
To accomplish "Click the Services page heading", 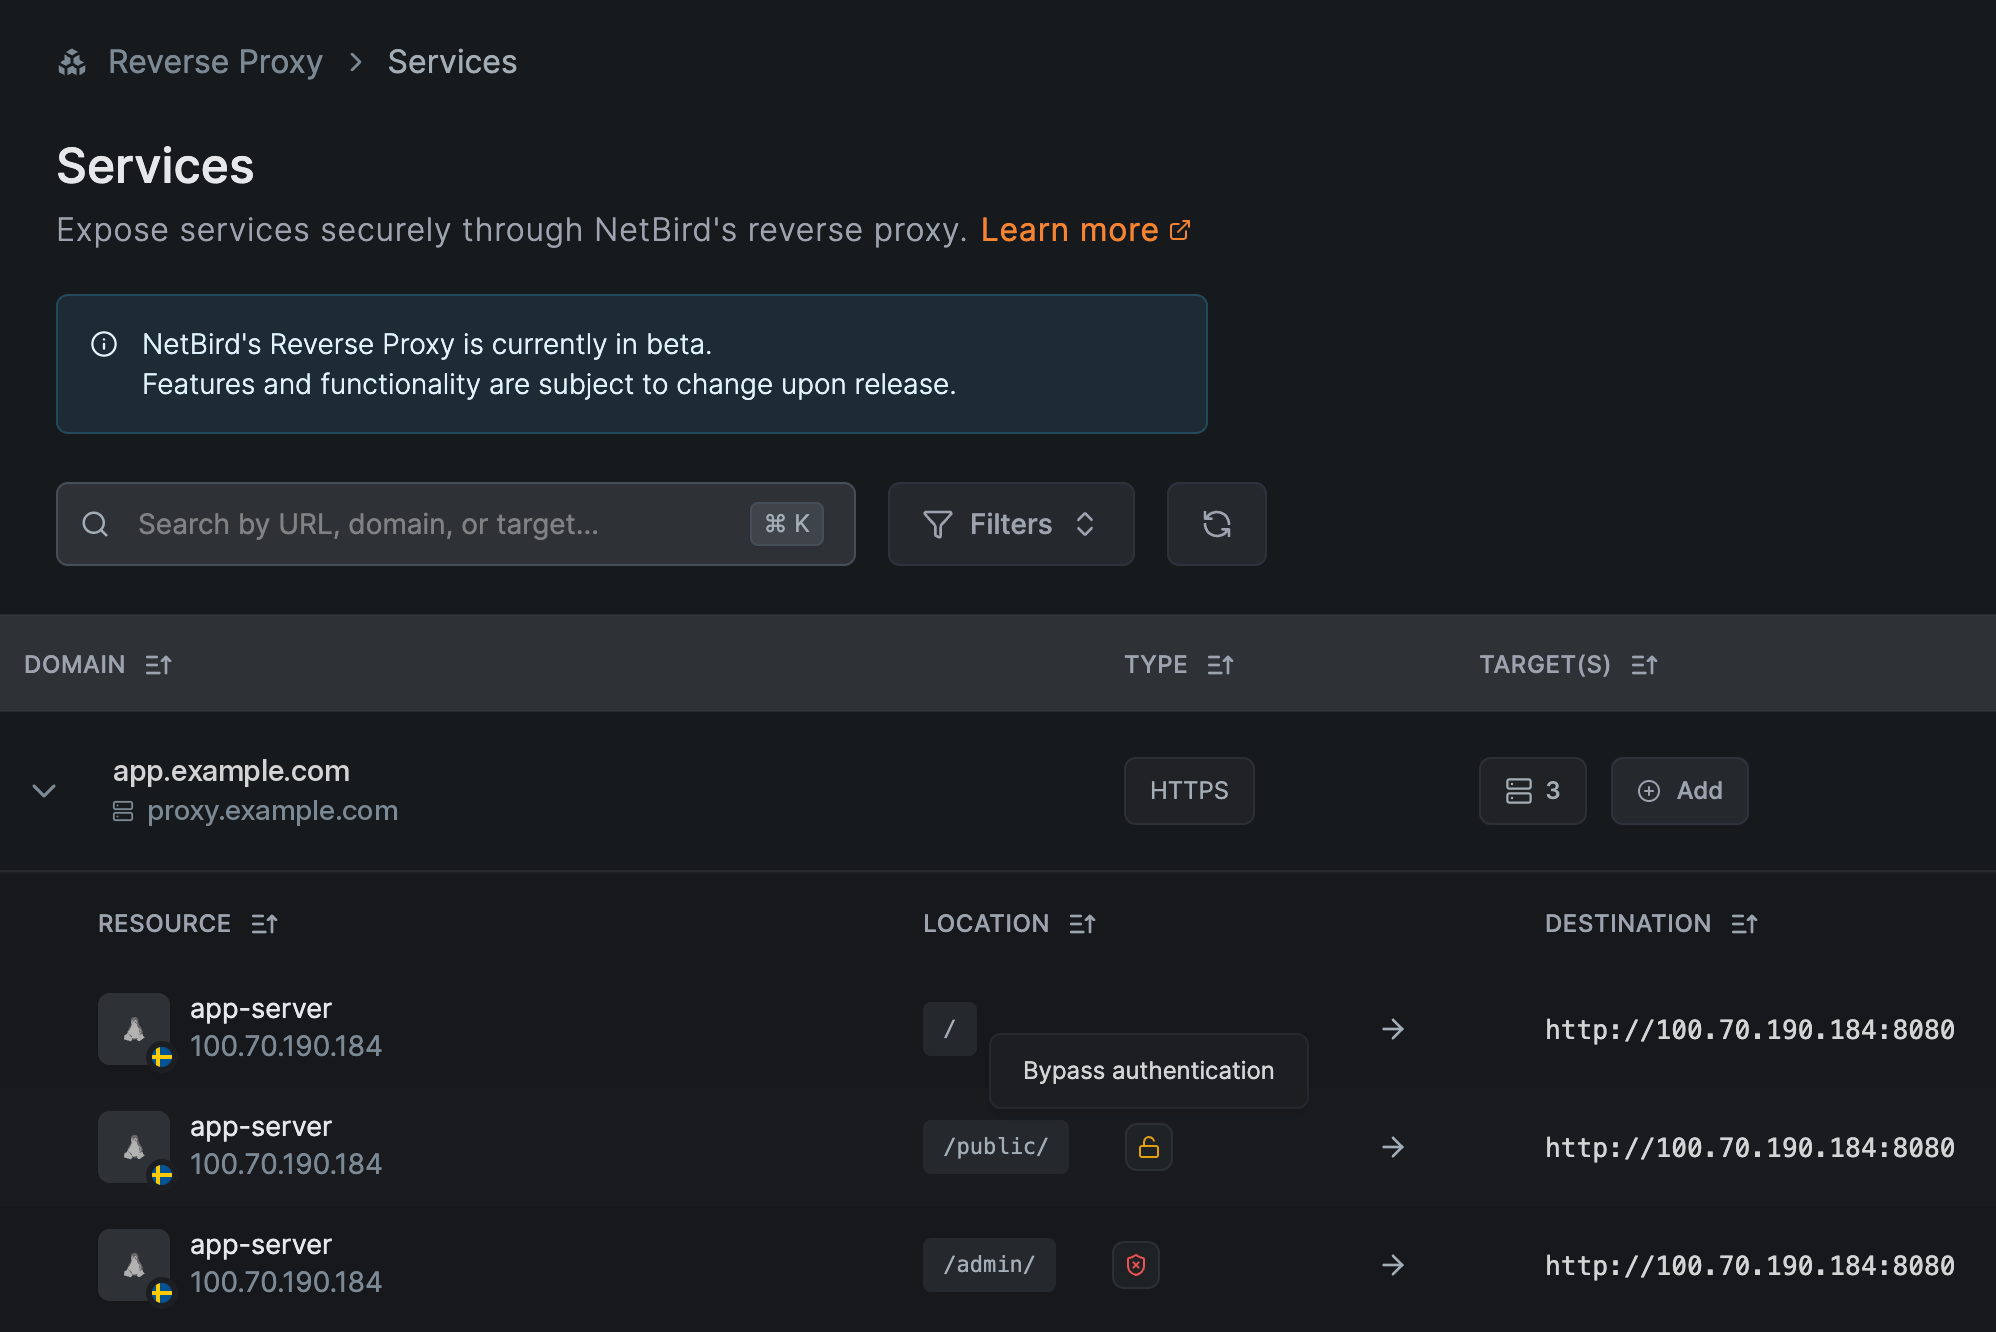I will 156,166.
